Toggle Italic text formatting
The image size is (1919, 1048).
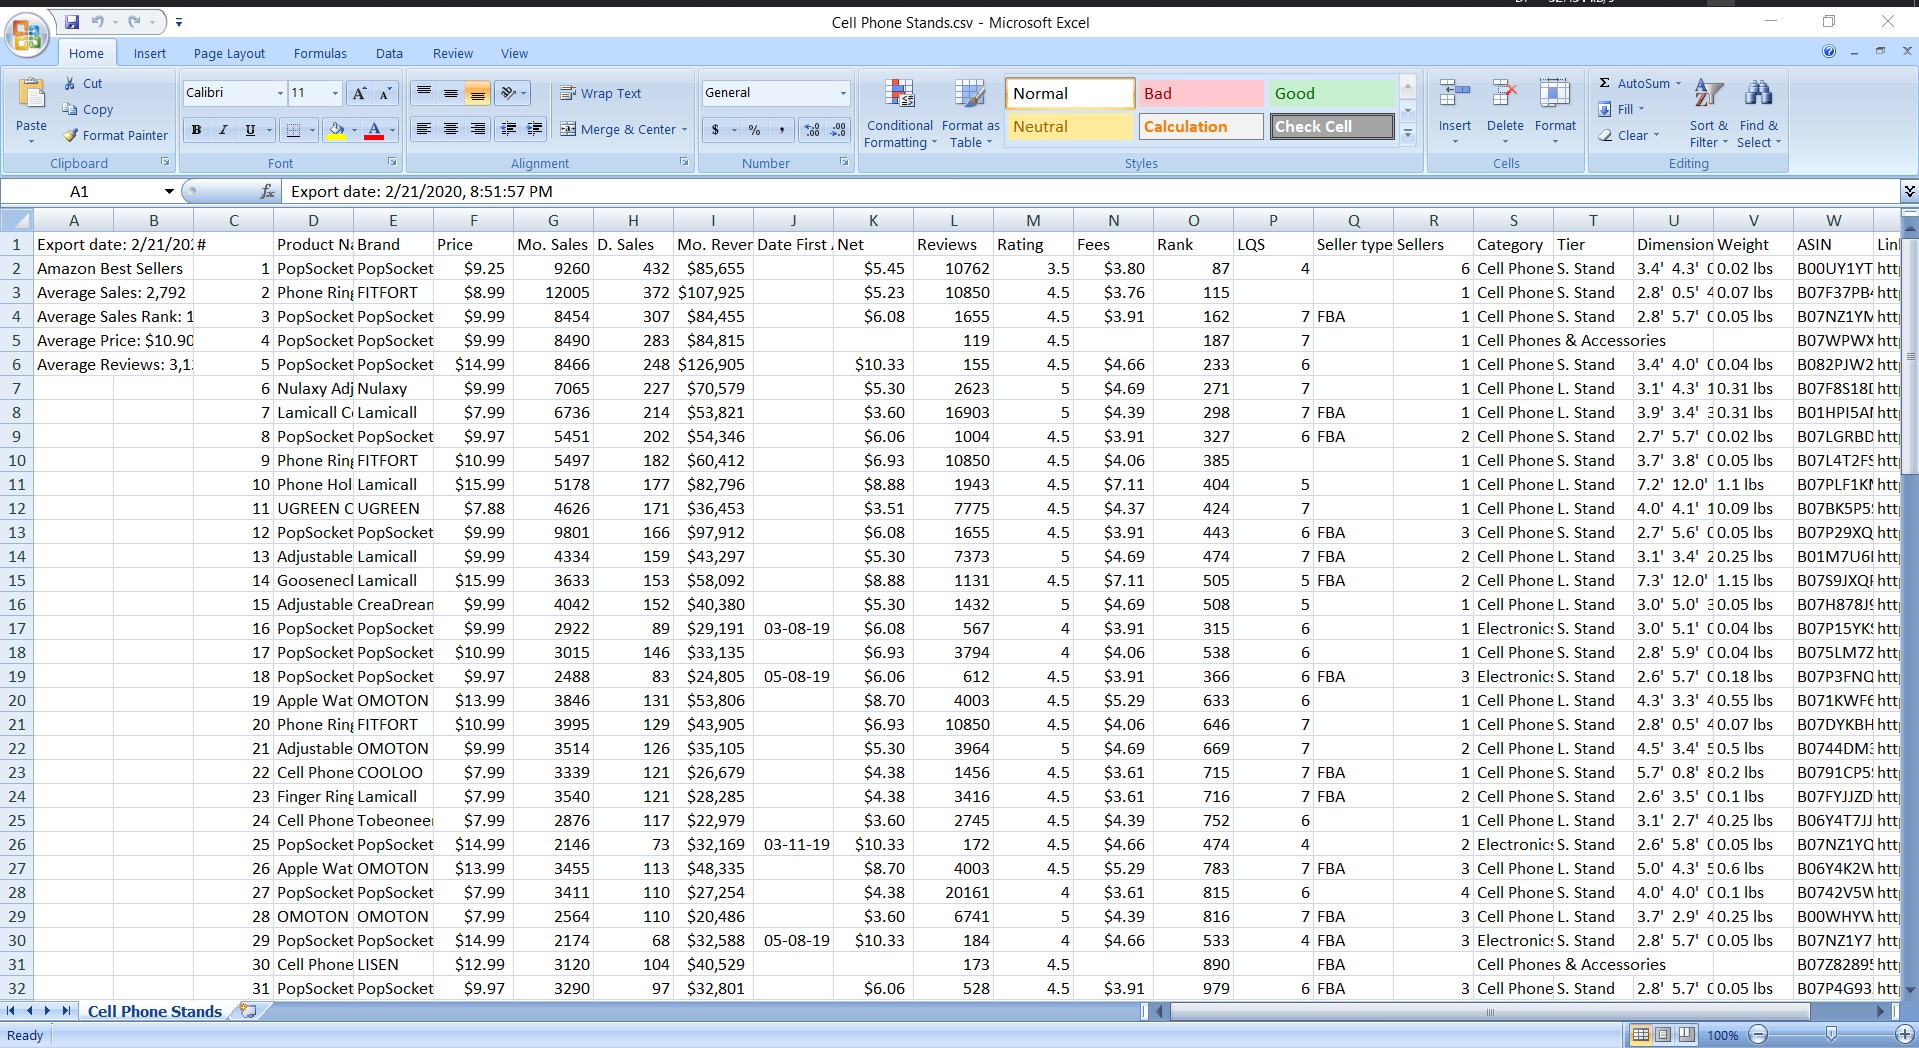click(223, 130)
